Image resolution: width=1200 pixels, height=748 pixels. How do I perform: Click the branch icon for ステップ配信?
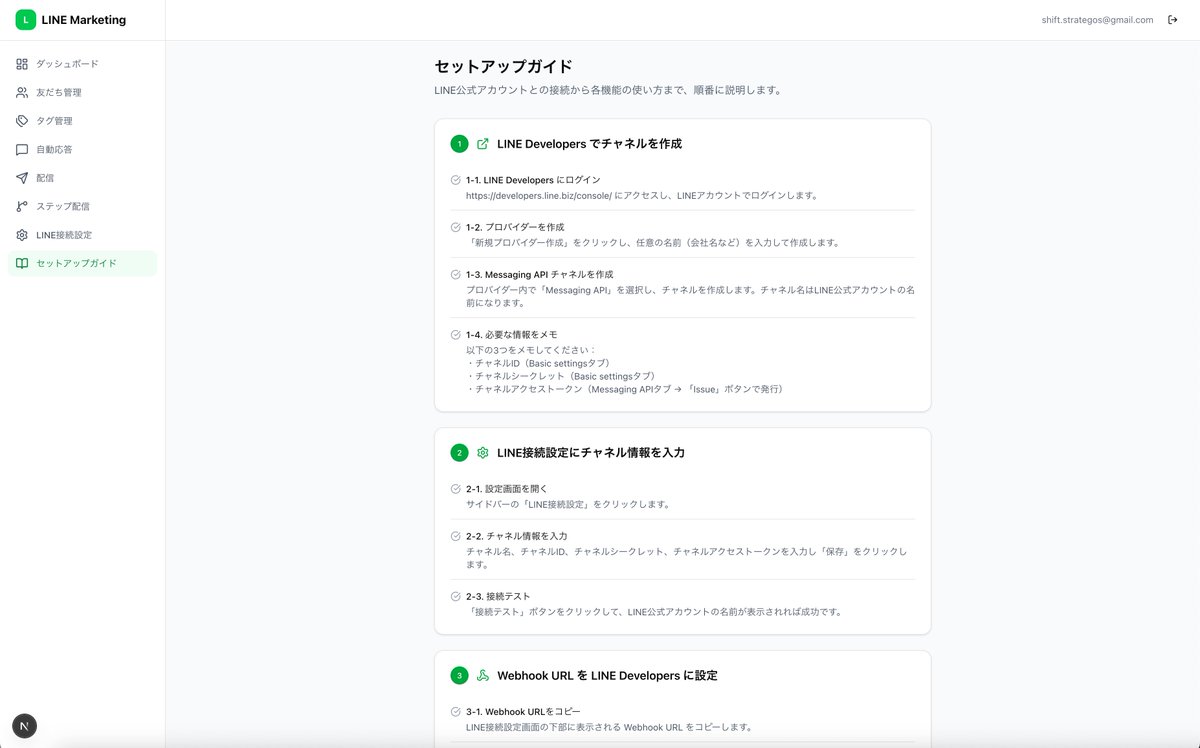22,207
